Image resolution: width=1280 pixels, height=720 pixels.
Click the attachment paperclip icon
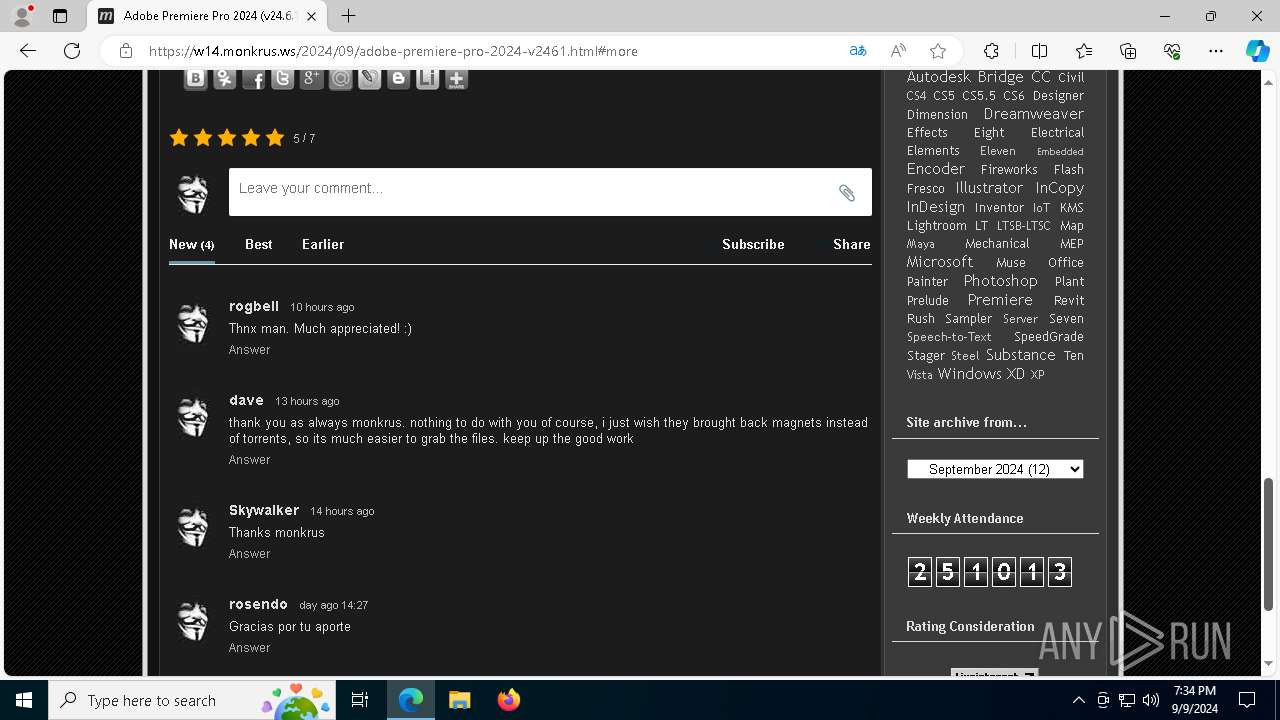(847, 193)
